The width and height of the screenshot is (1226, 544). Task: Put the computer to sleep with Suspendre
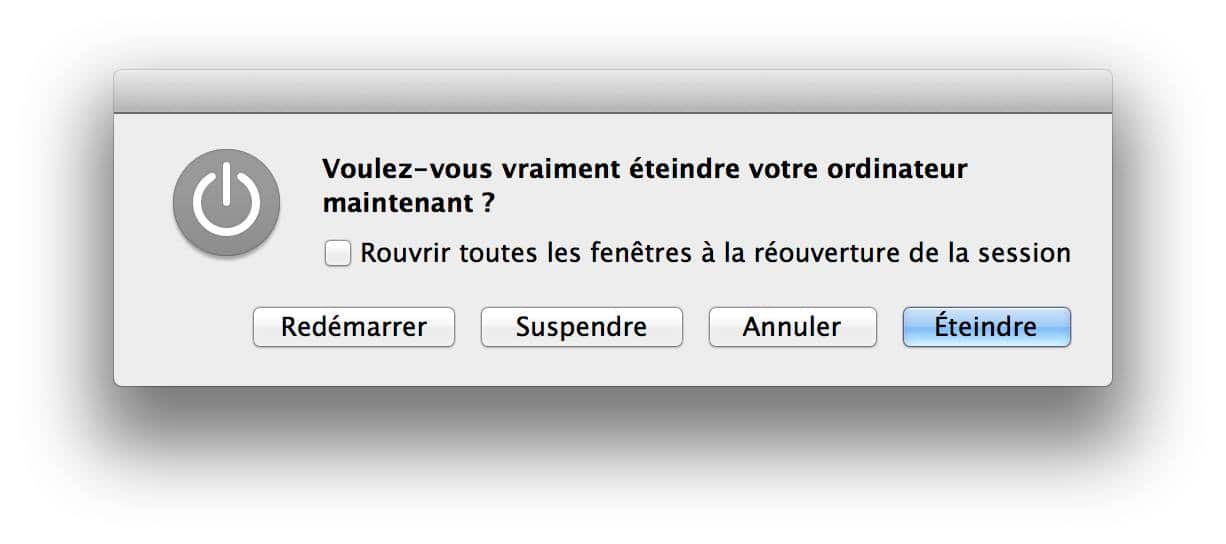click(582, 327)
